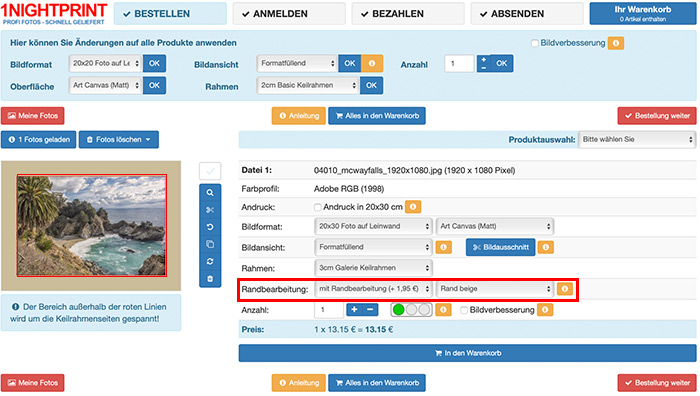The width and height of the screenshot is (700, 396).
Task: Enable Bildverbesserung checkbox in Datei 1 row
Action: [x=464, y=310]
